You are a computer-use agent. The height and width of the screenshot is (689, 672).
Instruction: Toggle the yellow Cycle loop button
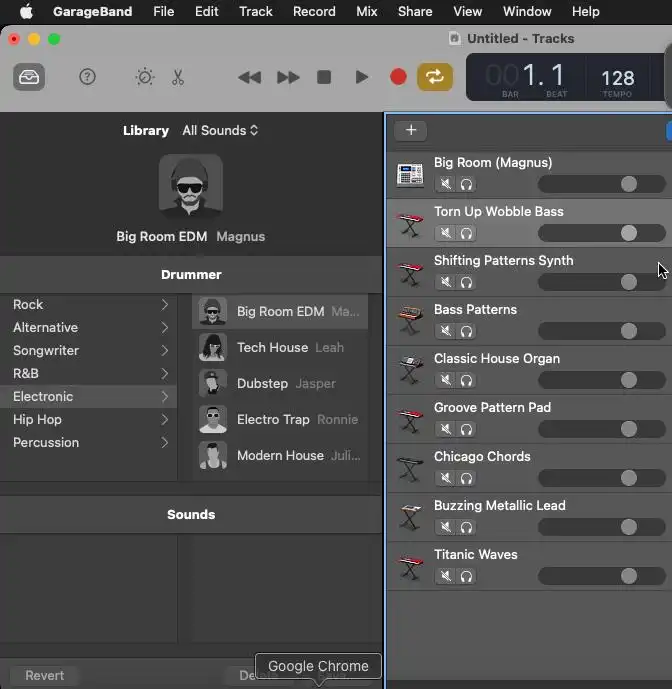435,77
